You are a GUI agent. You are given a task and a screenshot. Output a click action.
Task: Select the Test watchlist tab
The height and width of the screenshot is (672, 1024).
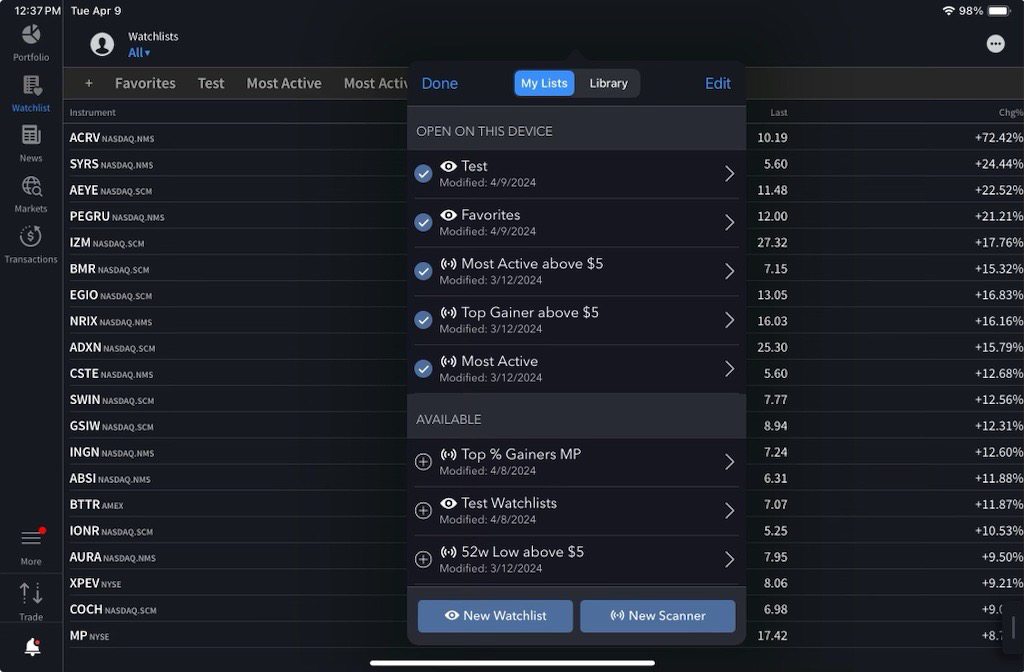click(x=211, y=83)
